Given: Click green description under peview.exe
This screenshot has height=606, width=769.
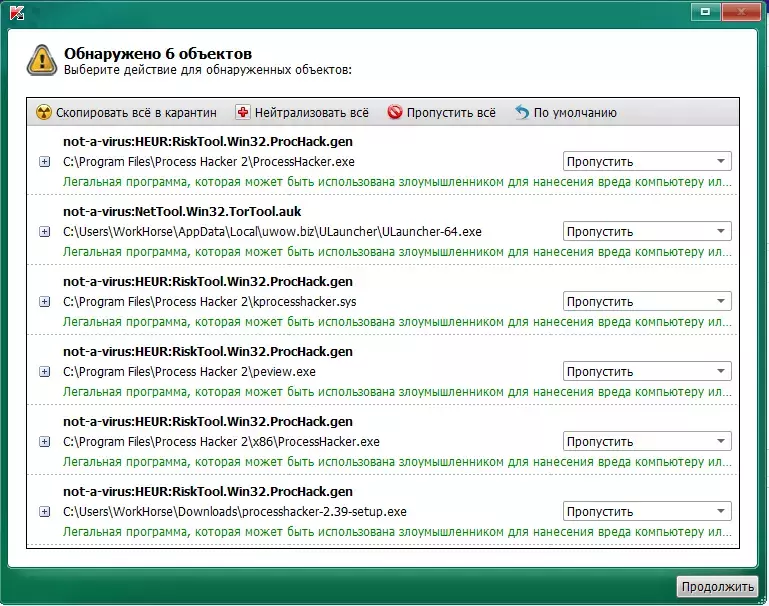Looking at the screenshot, I should coord(397,392).
